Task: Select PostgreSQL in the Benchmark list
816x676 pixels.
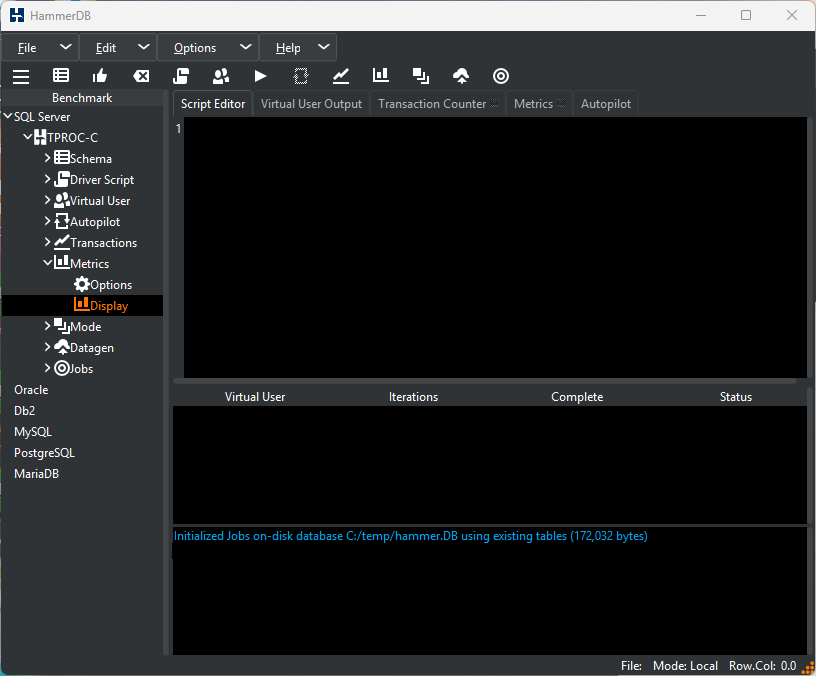Action: click(44, 453)
